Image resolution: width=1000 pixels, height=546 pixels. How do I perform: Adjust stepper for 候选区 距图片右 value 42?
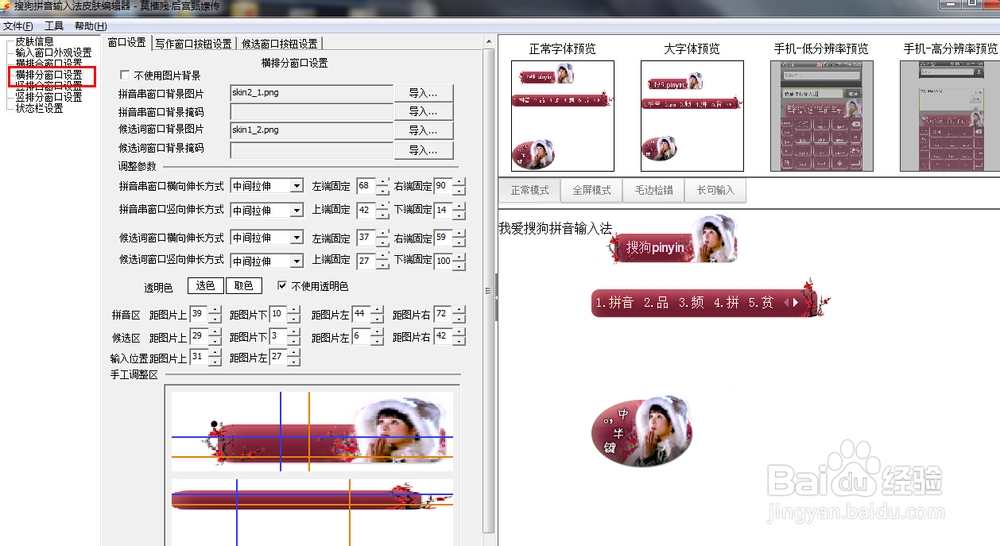click(x=460, y=336)
